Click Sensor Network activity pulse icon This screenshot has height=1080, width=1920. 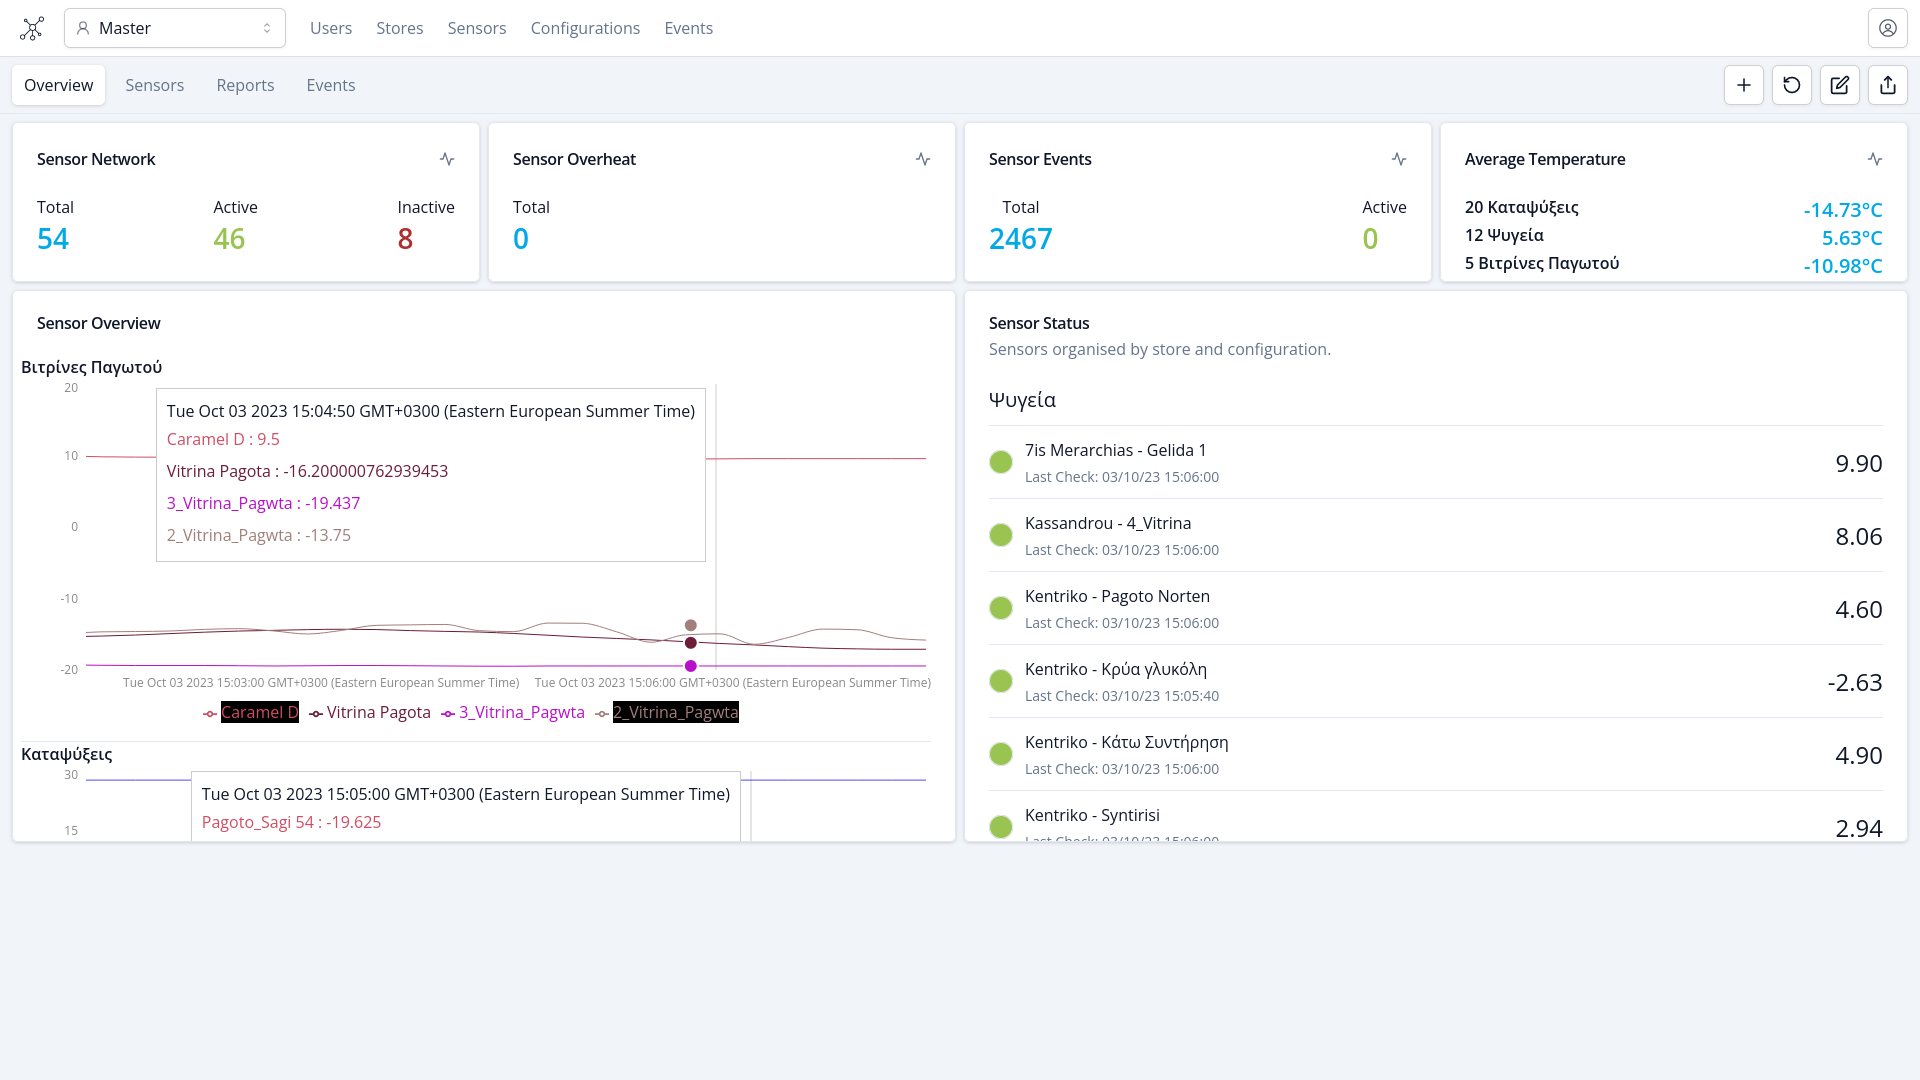pos(447,159)
